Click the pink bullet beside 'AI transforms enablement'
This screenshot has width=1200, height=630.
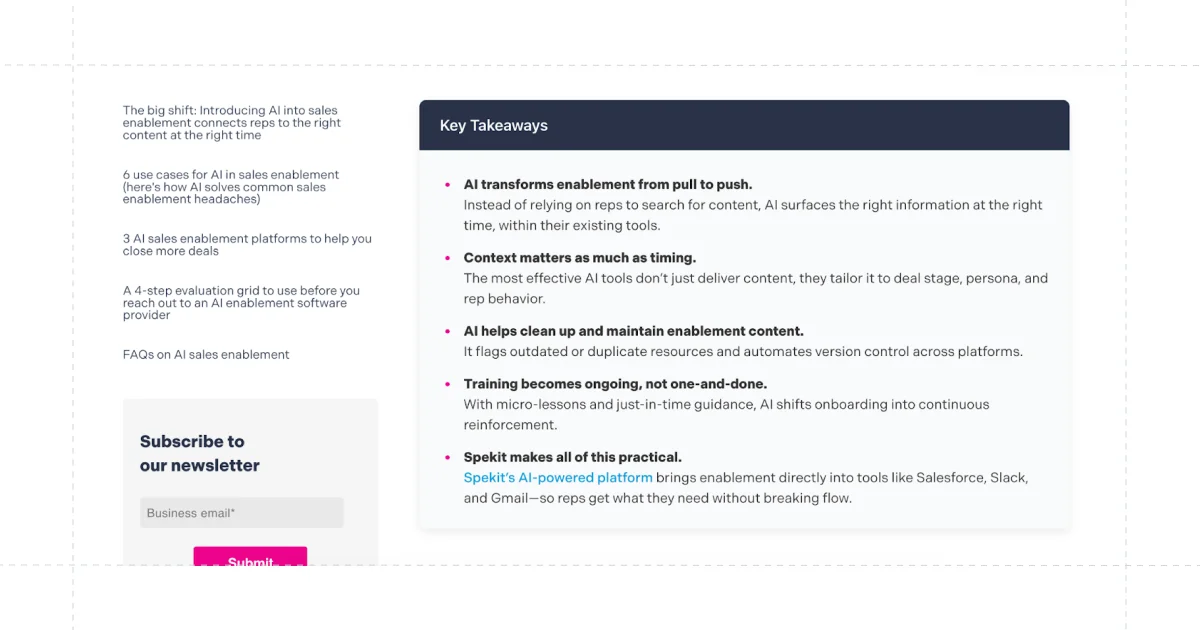[x=447, y=185]
